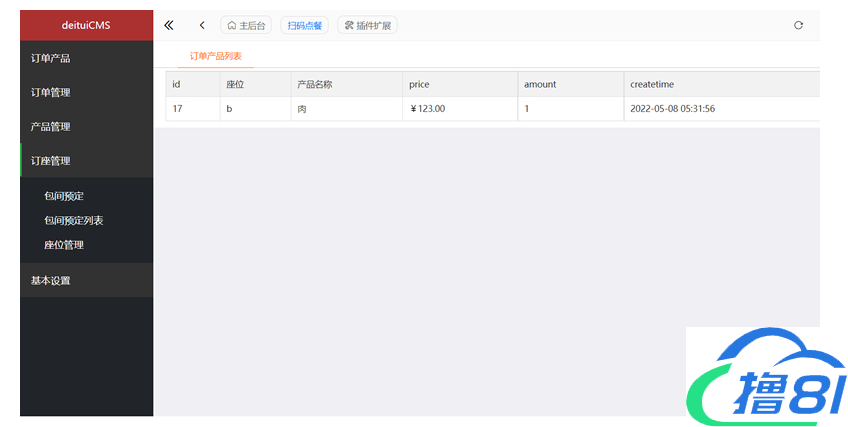Expand the 产品管理 sidebar menu
The width and height of the screenshot is (848, 427).
pyautogui.click(x=86, y=126)
